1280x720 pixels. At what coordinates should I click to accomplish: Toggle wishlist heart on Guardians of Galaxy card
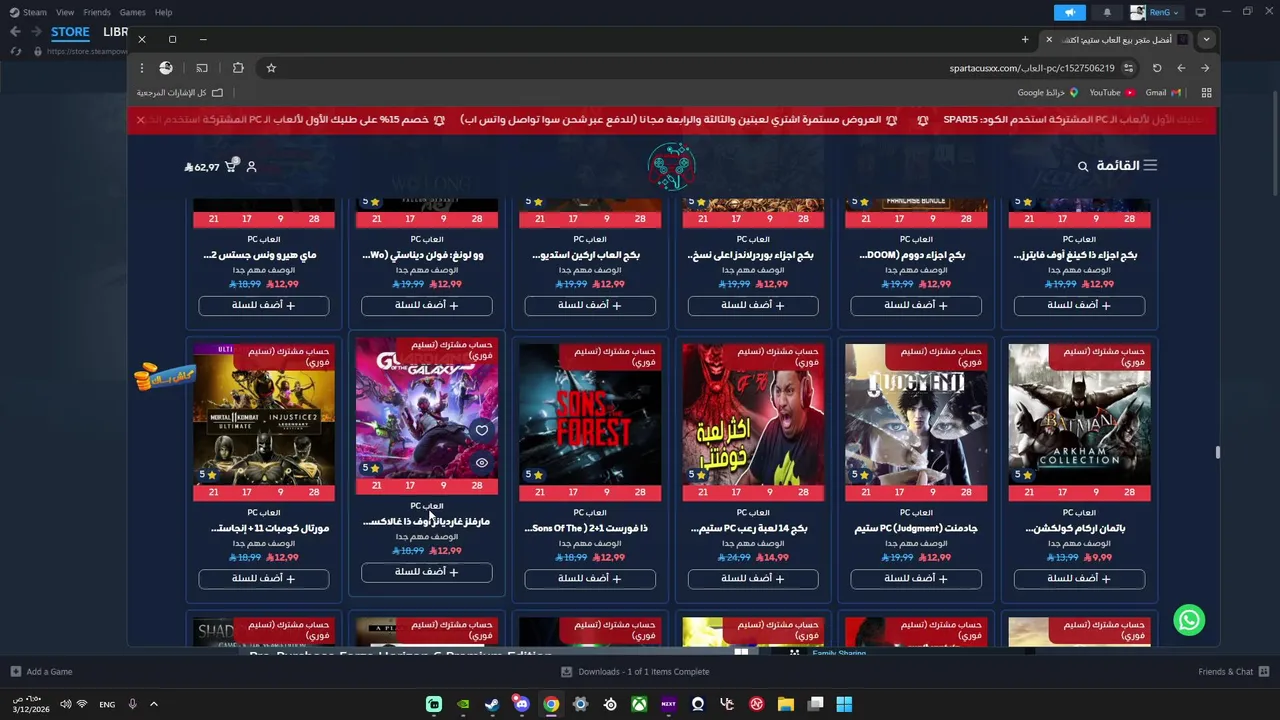[481, 431]
